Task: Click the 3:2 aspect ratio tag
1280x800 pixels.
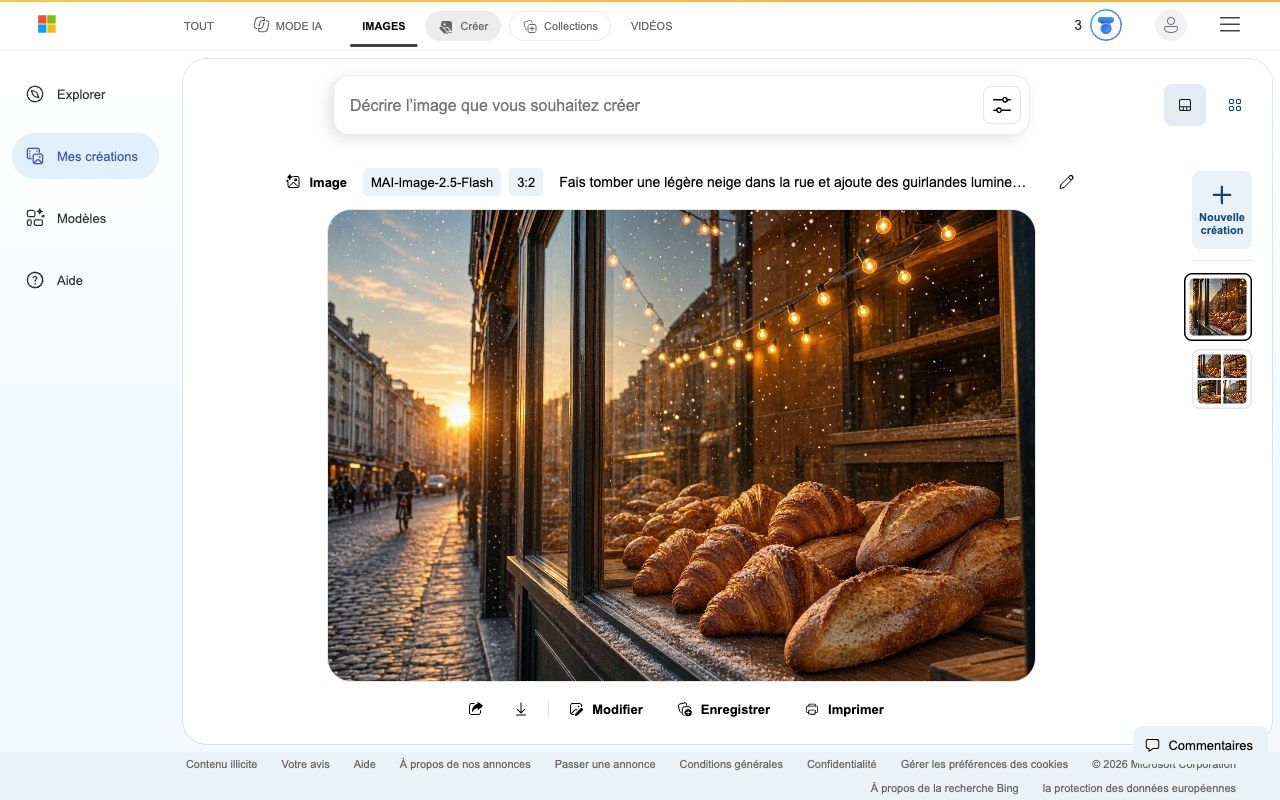Action: (x=526, y=182)
